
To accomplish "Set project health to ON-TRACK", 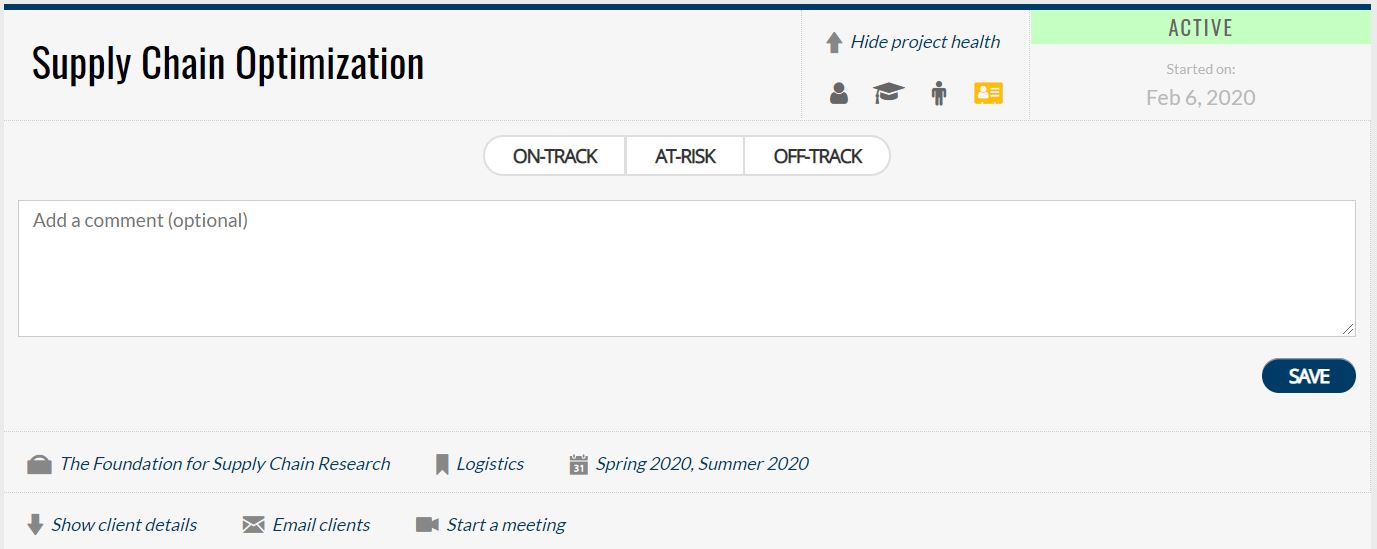I will (555, 156).
